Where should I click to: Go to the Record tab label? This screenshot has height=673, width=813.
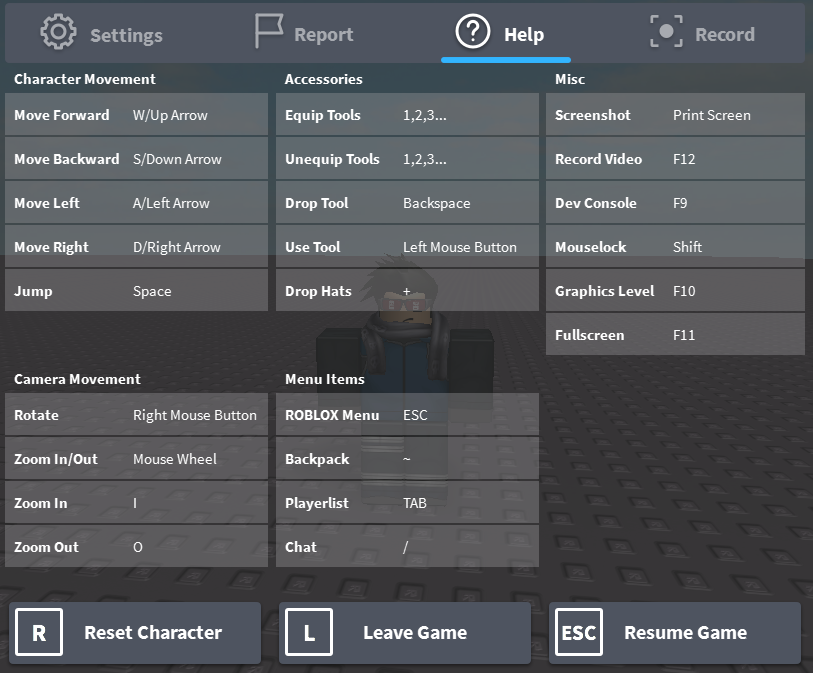[x=724, y=35]
